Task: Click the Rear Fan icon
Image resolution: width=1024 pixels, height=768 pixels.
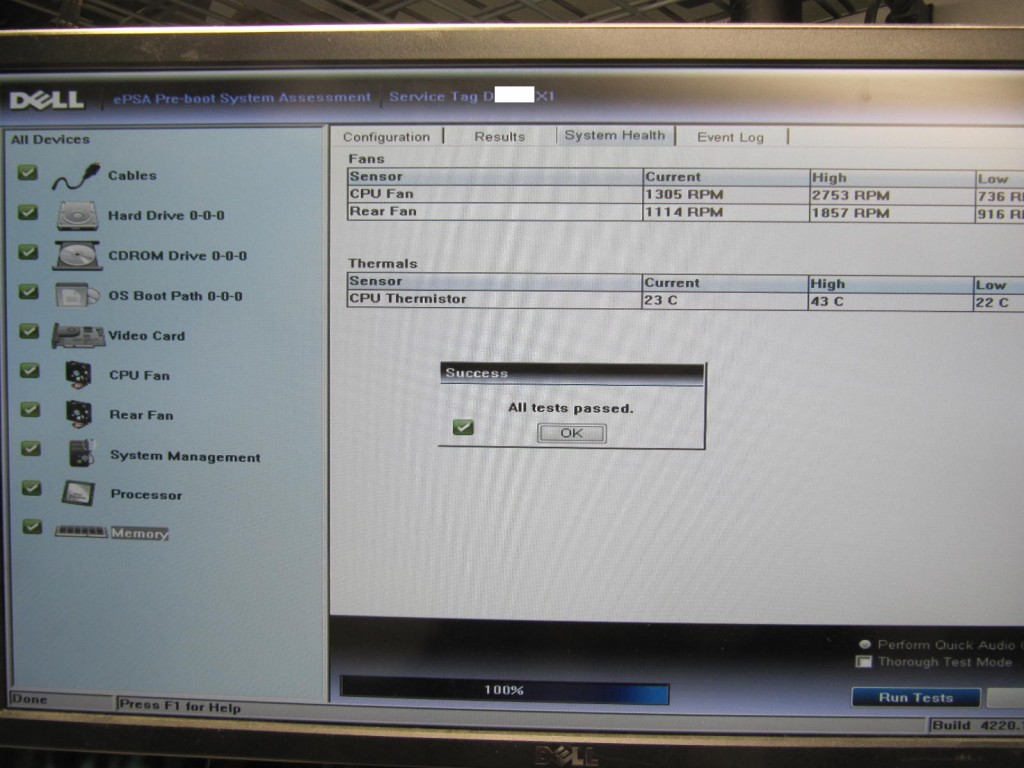Action: 79,414
